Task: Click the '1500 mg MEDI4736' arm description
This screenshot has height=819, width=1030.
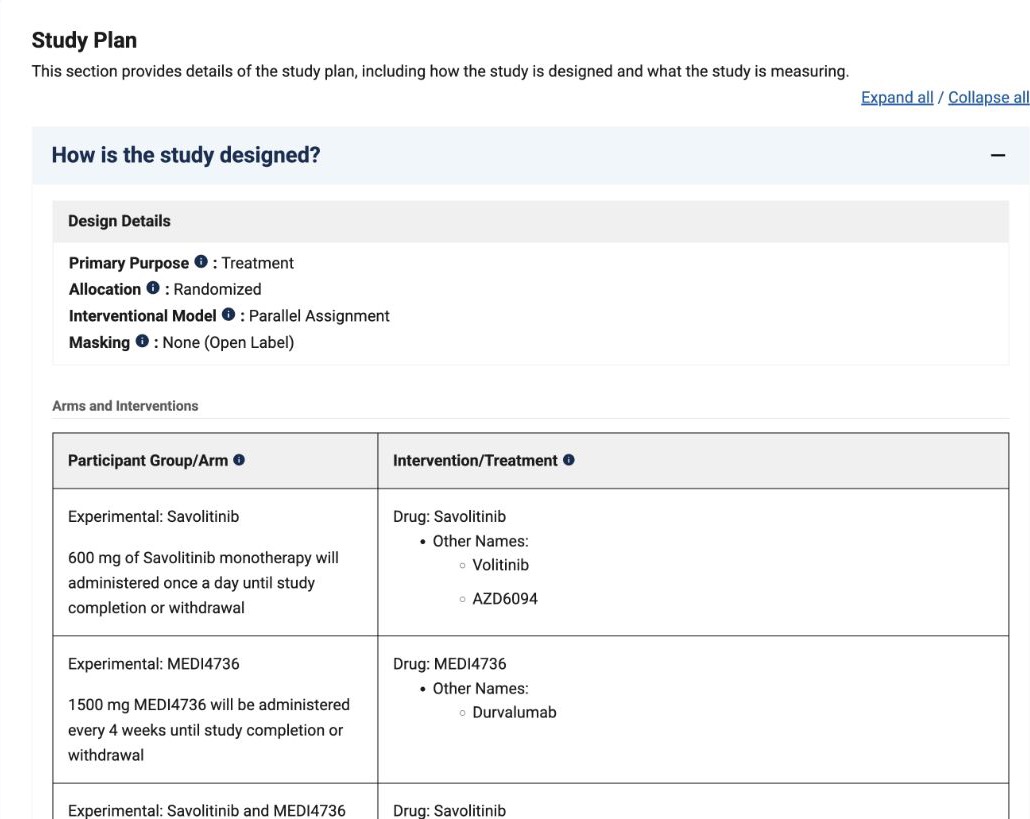Action: (208, 730)
